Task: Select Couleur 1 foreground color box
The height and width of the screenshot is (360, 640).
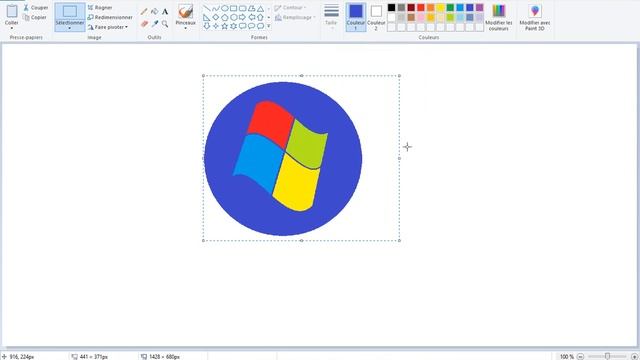Action: tap(356, 17)
